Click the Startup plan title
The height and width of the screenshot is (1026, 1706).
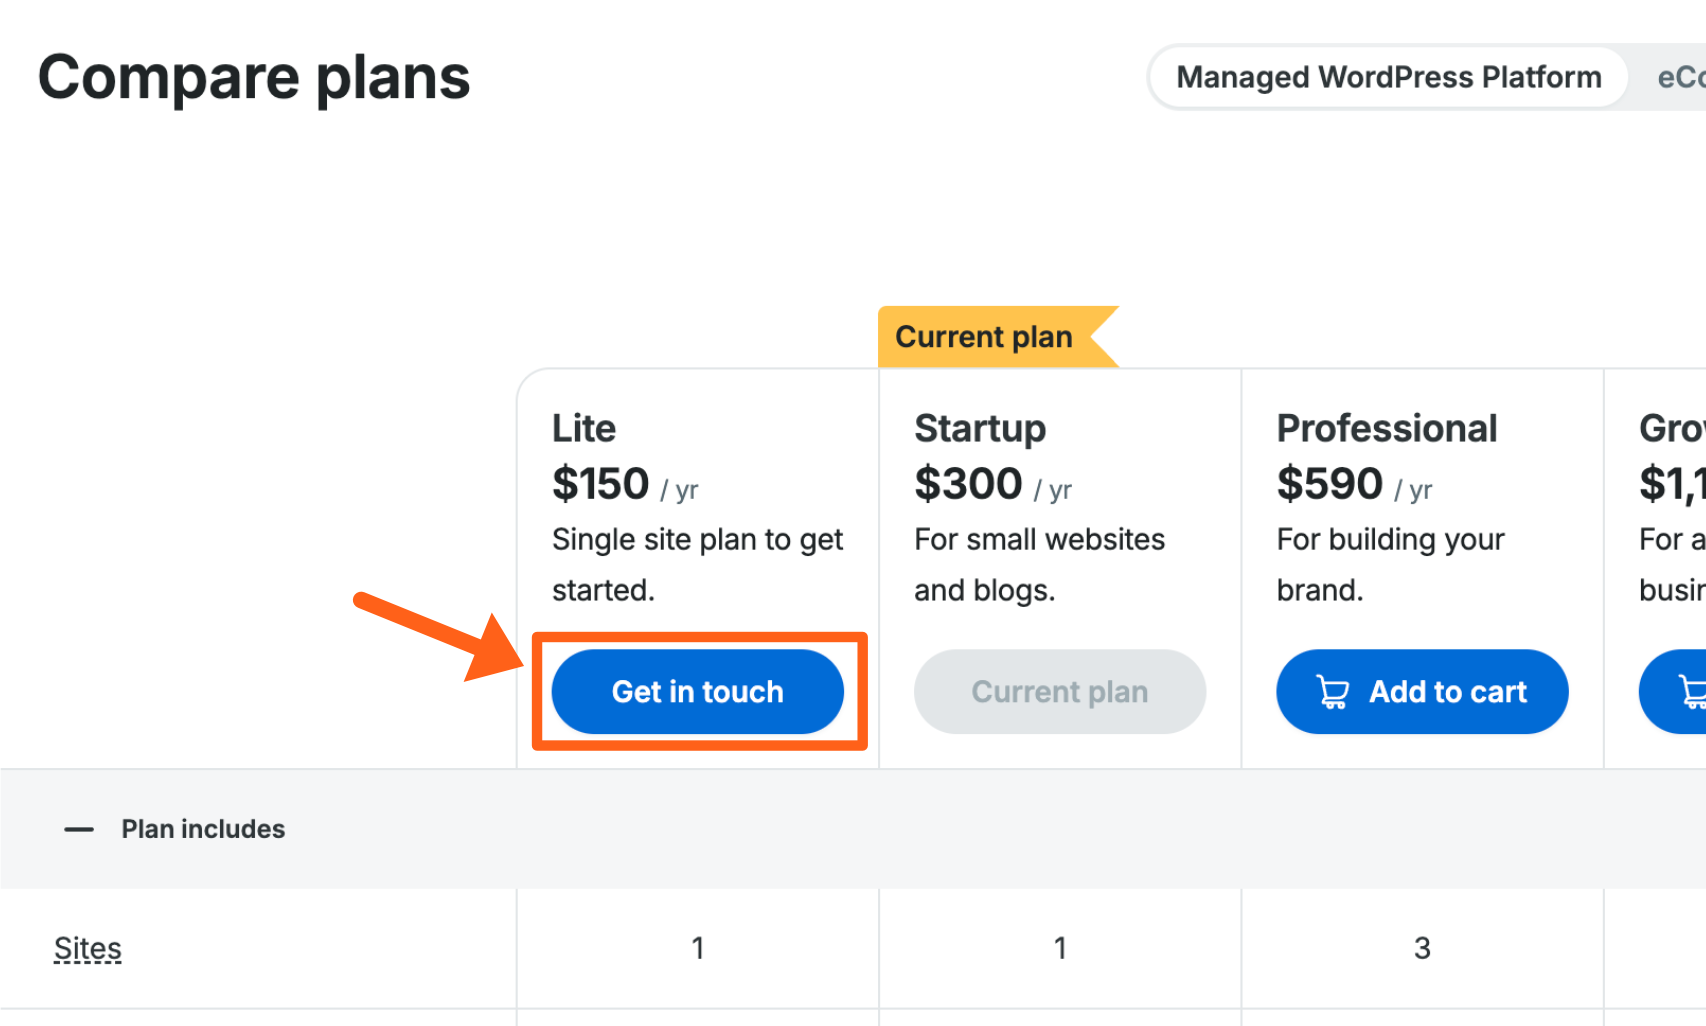[x=980, y=428]
